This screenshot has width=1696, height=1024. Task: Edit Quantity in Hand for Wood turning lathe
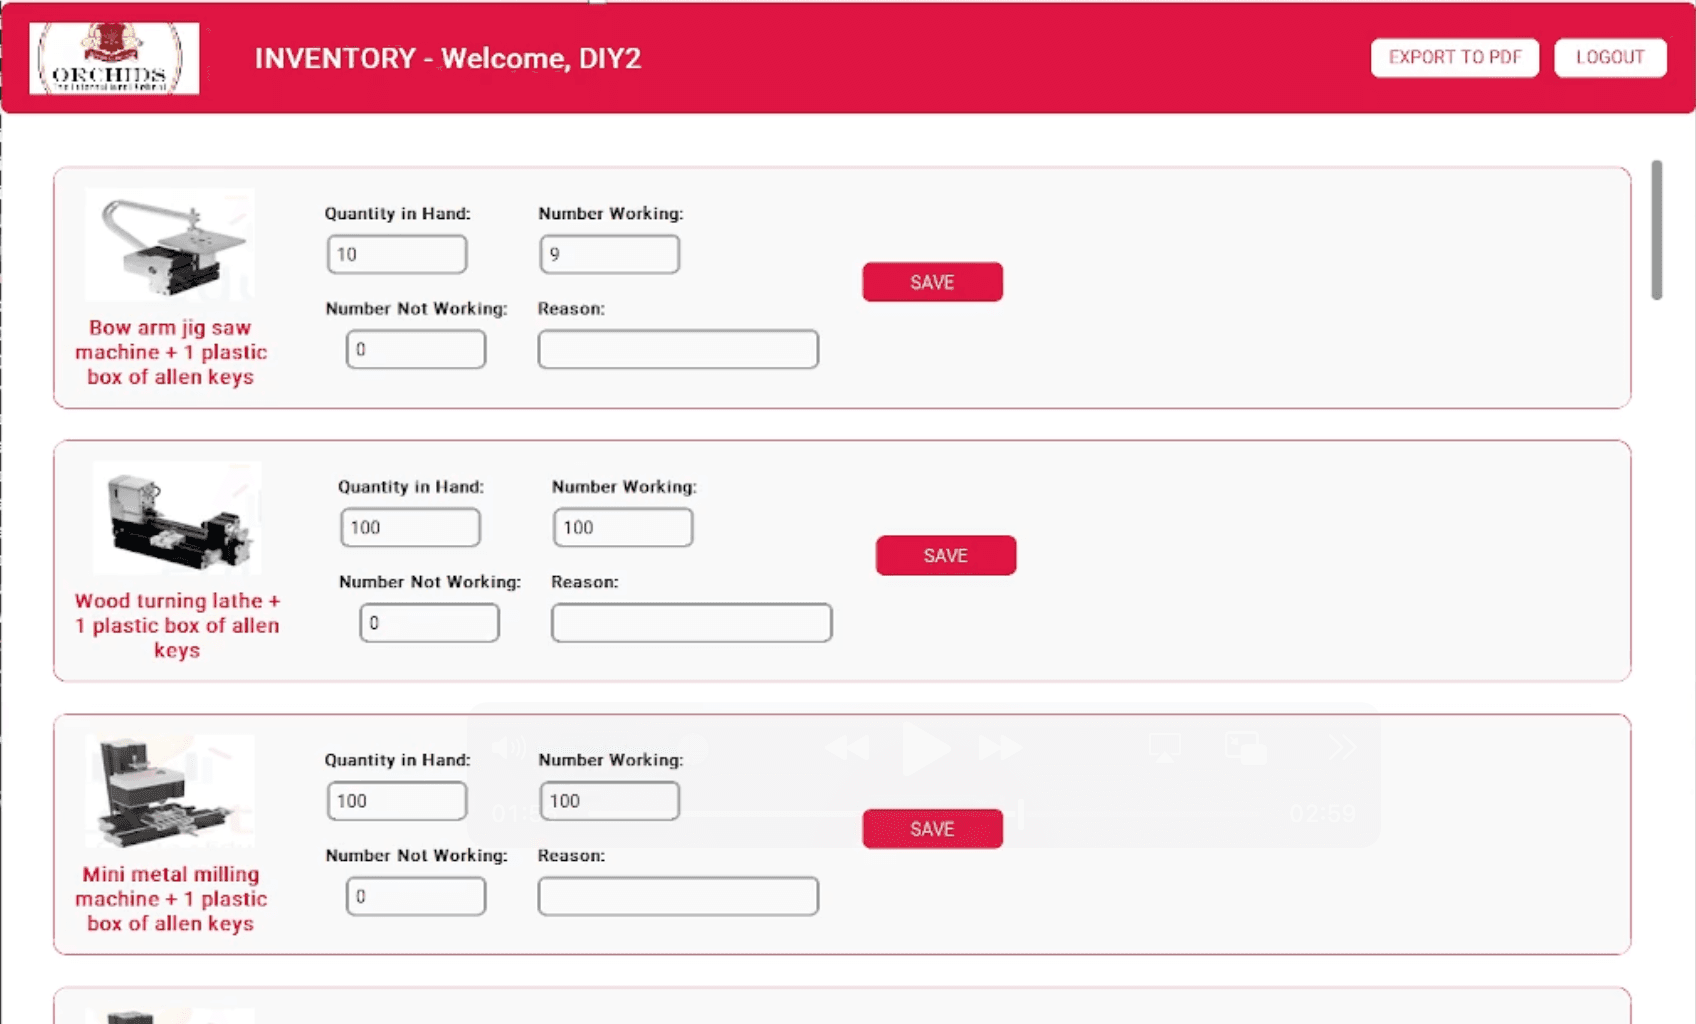point(410,527)
